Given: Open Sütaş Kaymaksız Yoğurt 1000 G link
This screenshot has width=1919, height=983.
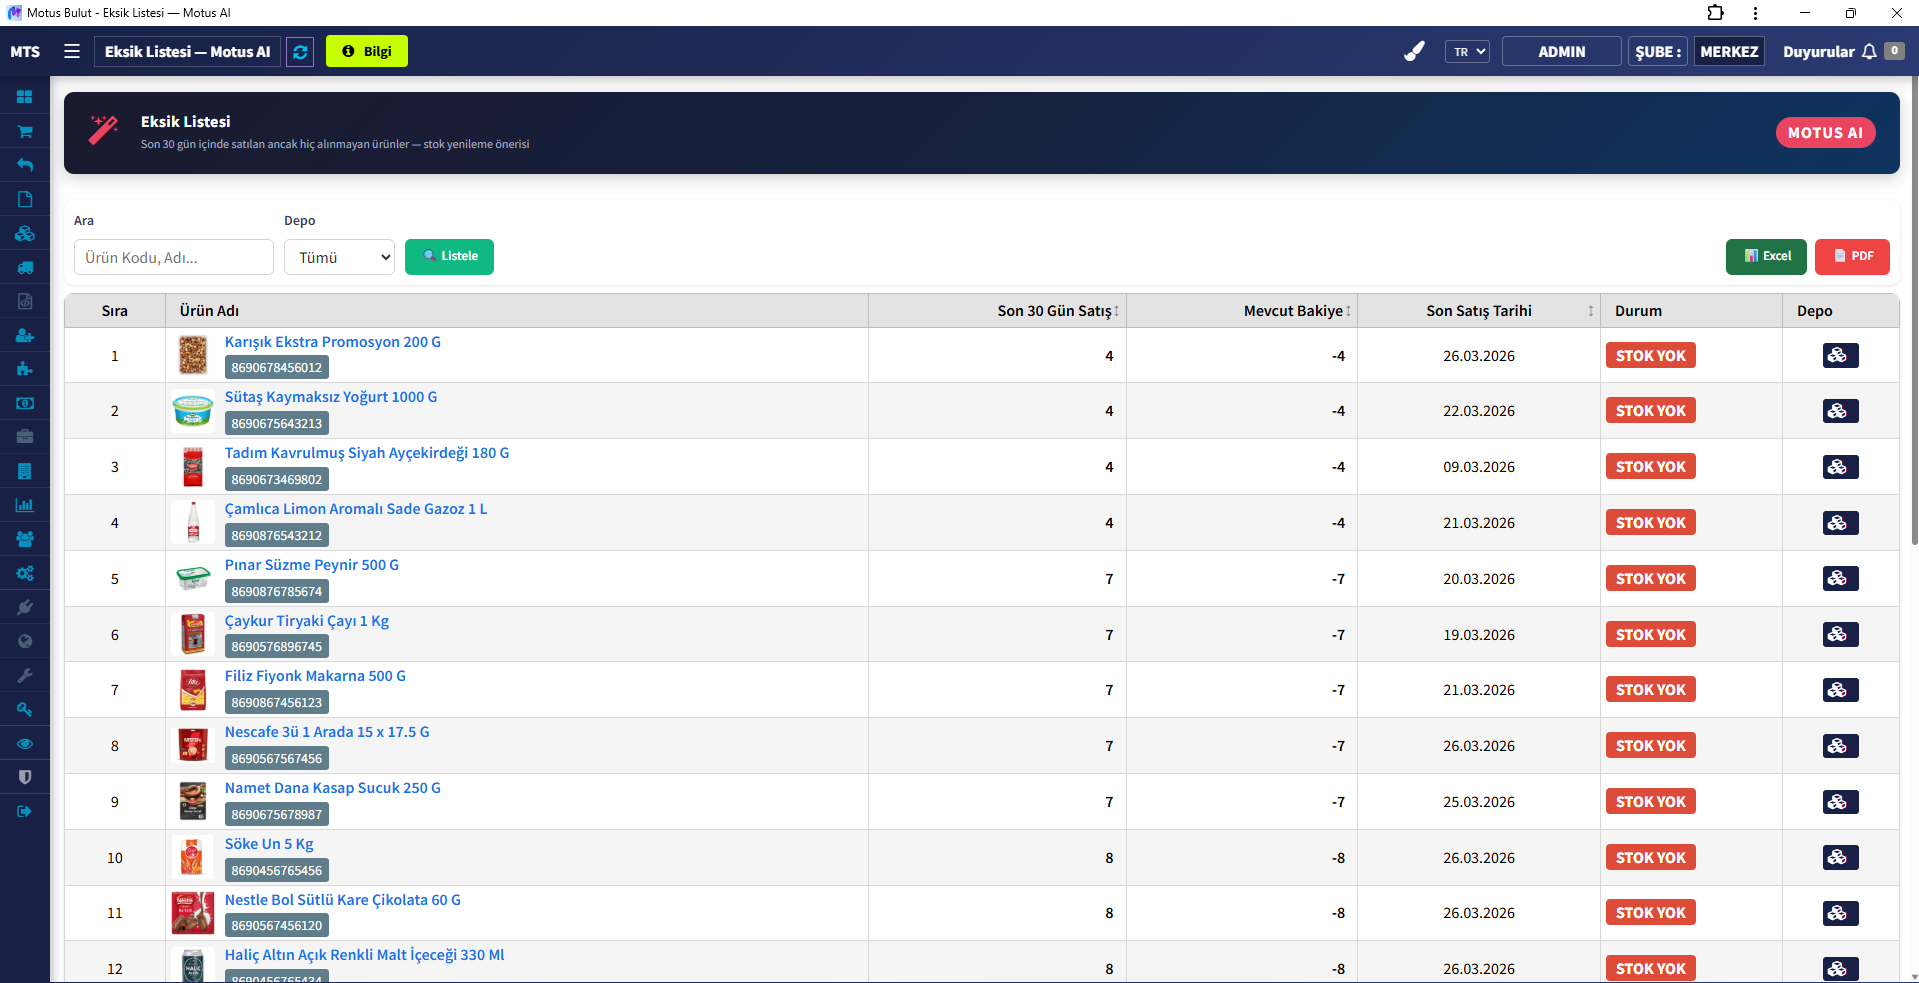Looking at the screenshot, I should point(330,397).
